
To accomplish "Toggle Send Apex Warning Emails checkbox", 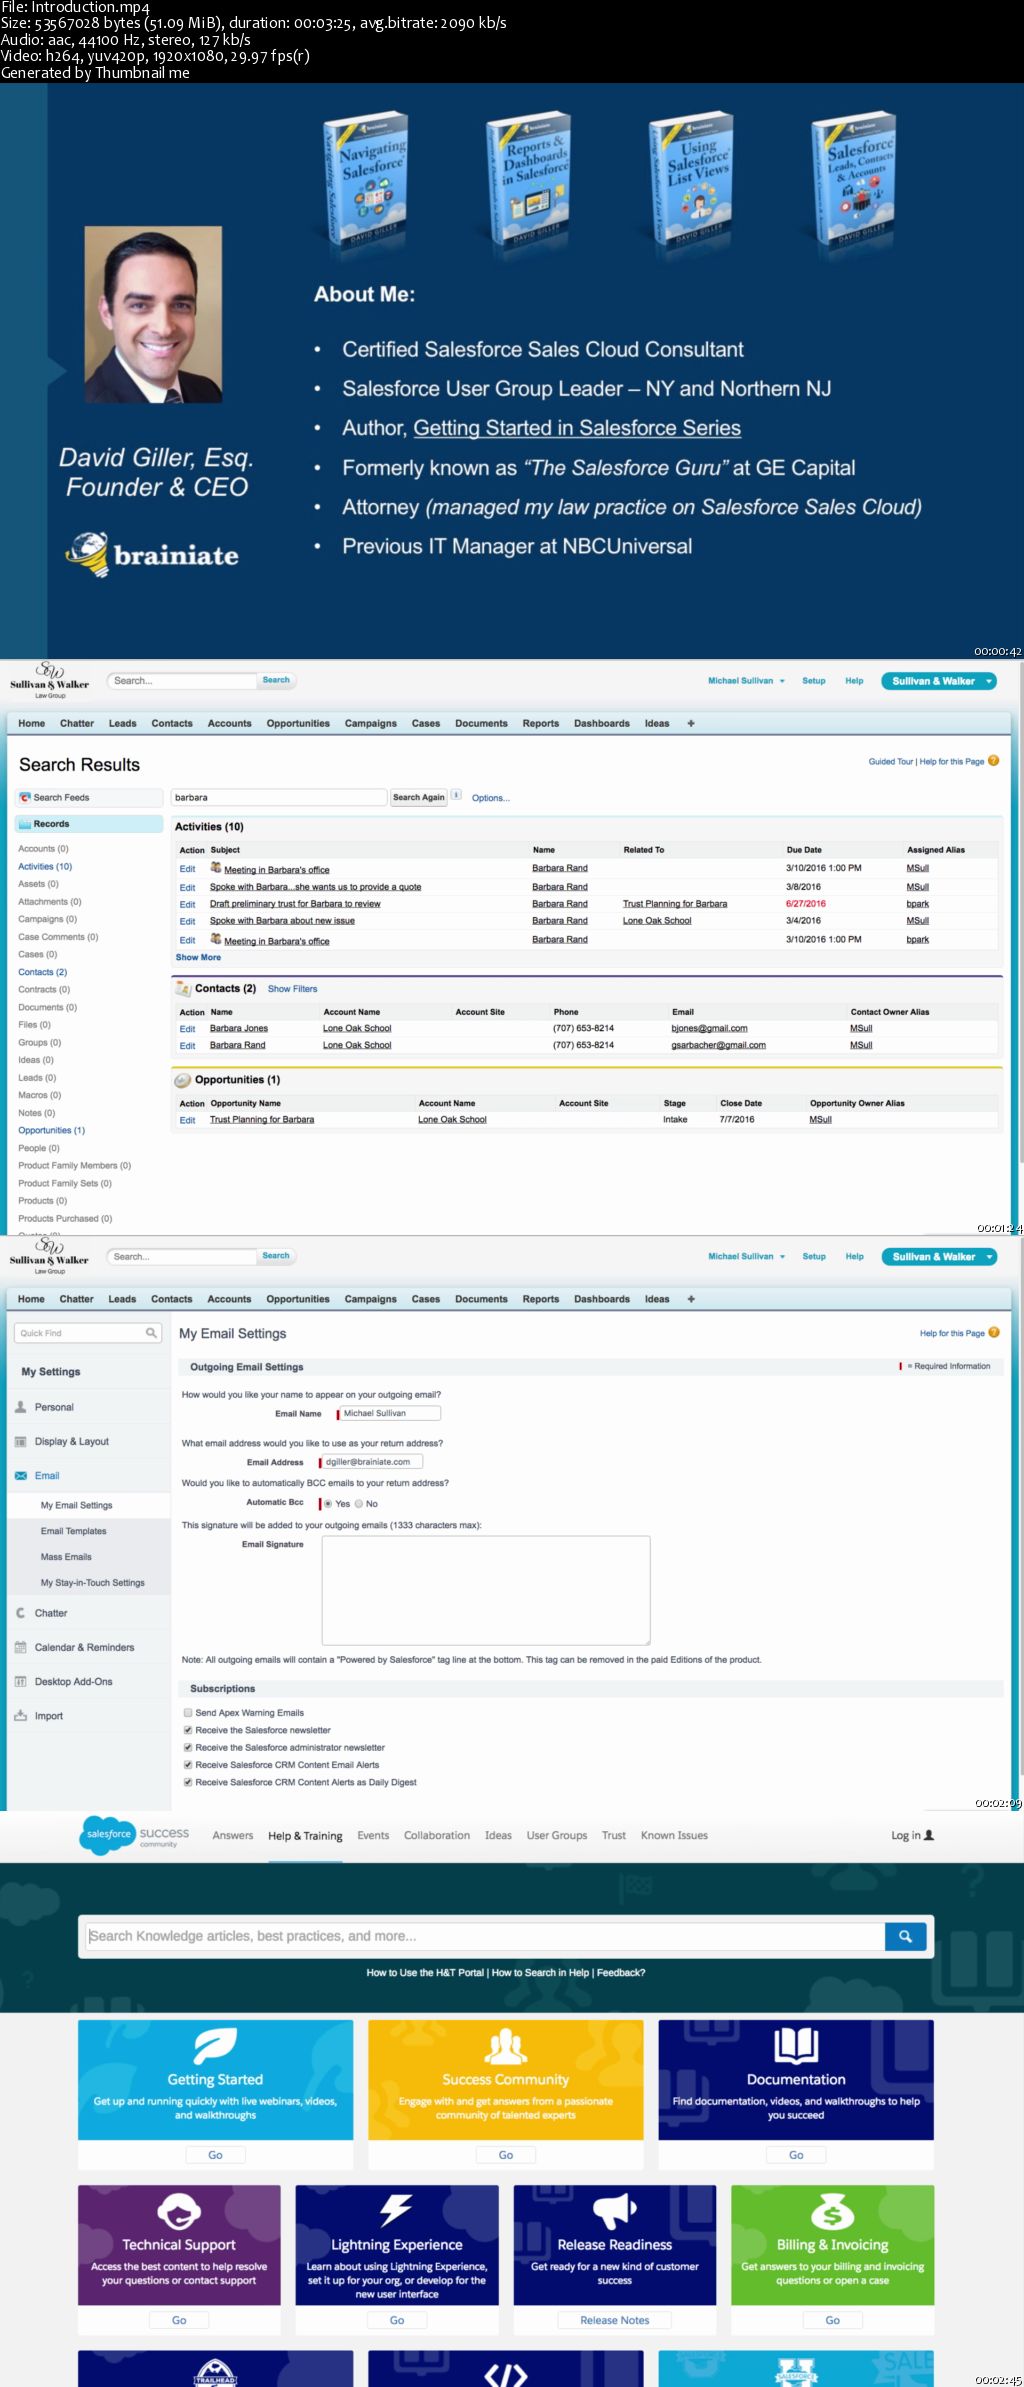I will coord(188,1712).
